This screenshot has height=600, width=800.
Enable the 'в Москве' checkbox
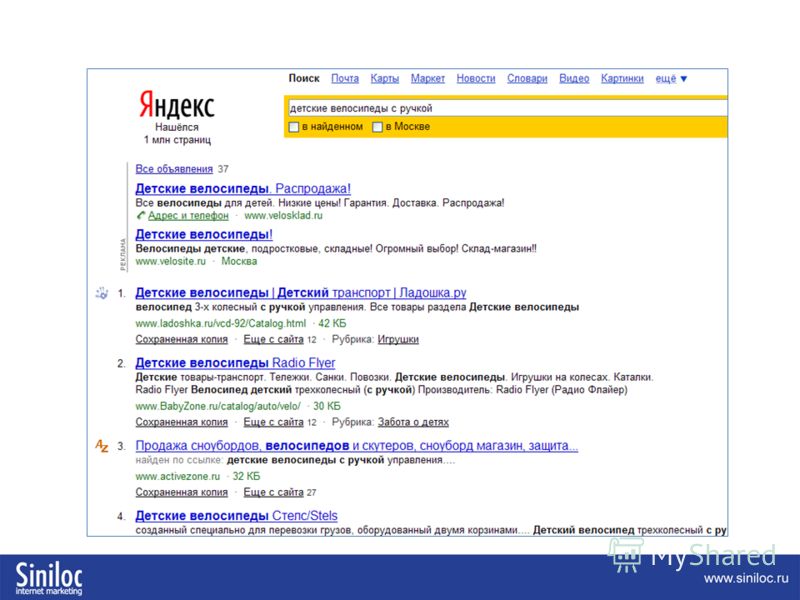(x=377, y=127)
